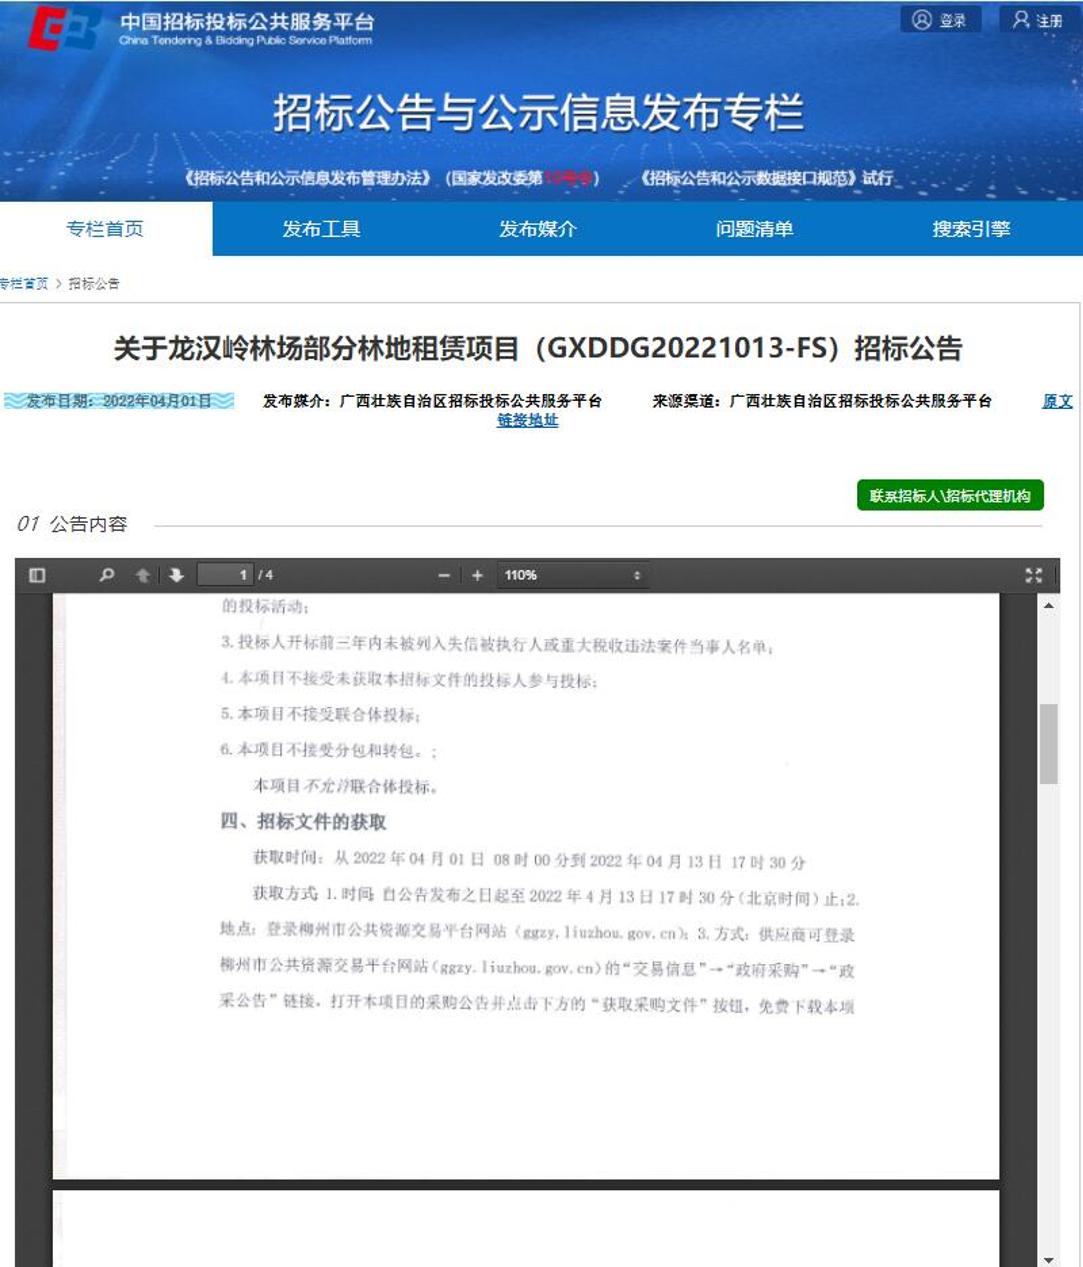
Task: Toggle the PDF viewer sidebar icon
Action: 38,575
